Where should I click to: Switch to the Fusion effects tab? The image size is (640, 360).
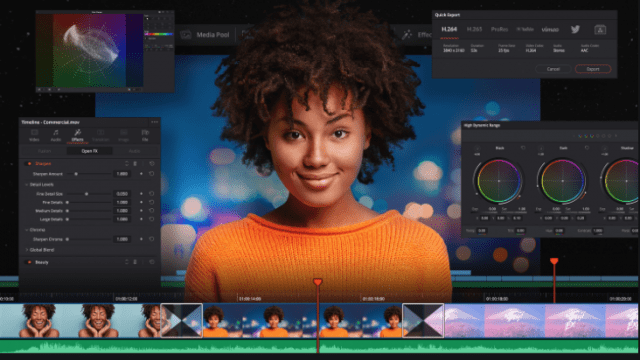(44, 151)
